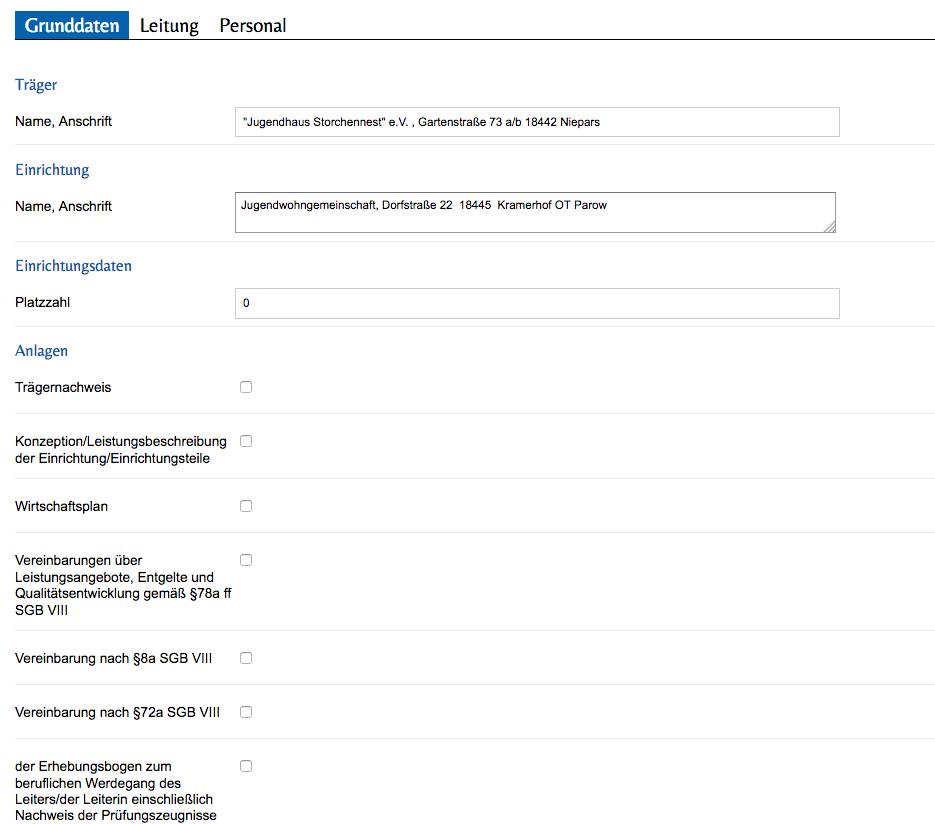The height and width of the screenshot is (824, 935).
Task: Enable the Erhebungsbogen zum beruflichen Werdegang checkbox
Action: [246, 766]
